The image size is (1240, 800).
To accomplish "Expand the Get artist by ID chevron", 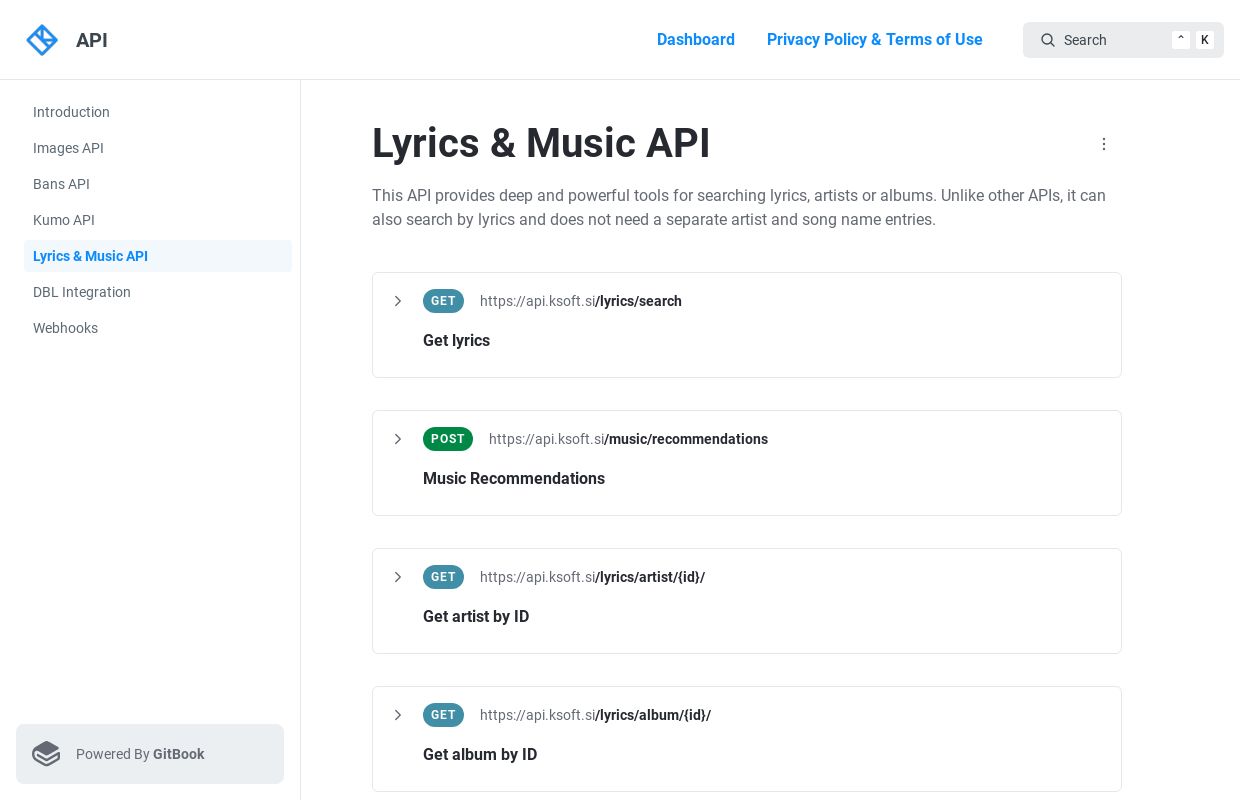I will point(398,577).
